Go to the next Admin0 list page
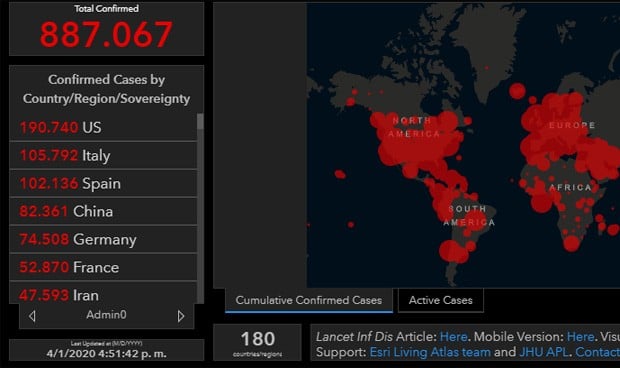 [181, 316]
